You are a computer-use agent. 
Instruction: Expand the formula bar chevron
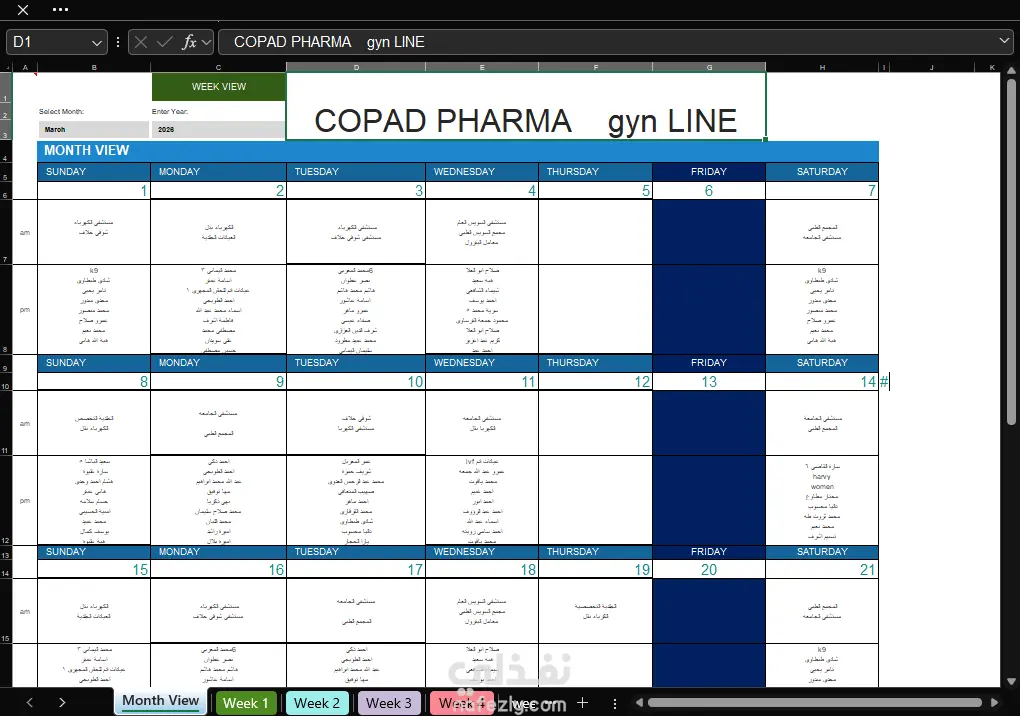pos(1004,41)
